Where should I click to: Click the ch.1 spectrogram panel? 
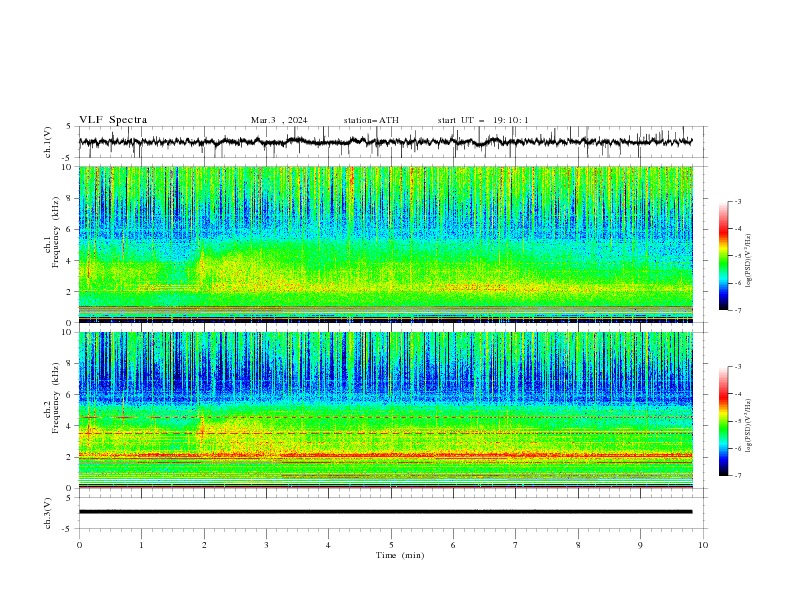pyautogui.click(x=385, y=244)
